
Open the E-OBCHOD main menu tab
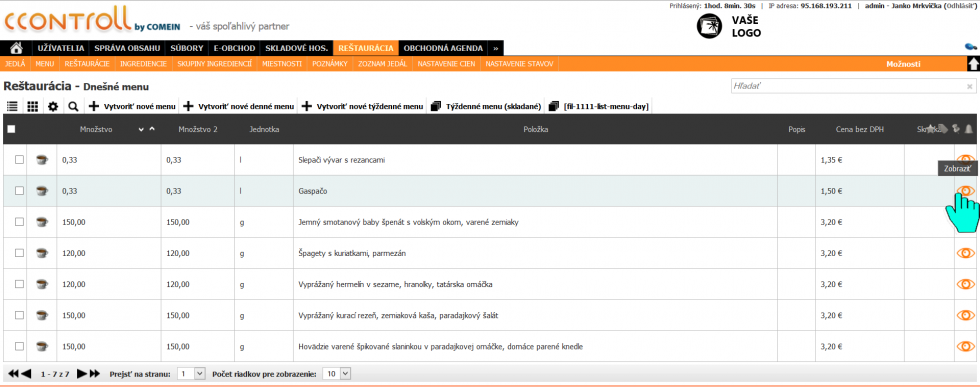coord(234,48)
